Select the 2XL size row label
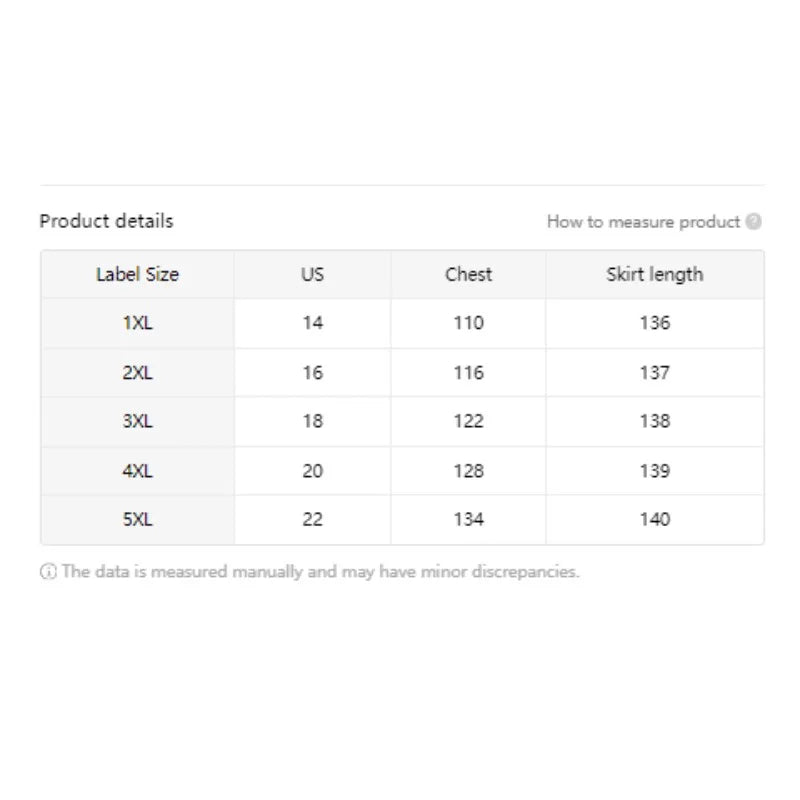This screenshot has width=800, height=800. point(138,372)
